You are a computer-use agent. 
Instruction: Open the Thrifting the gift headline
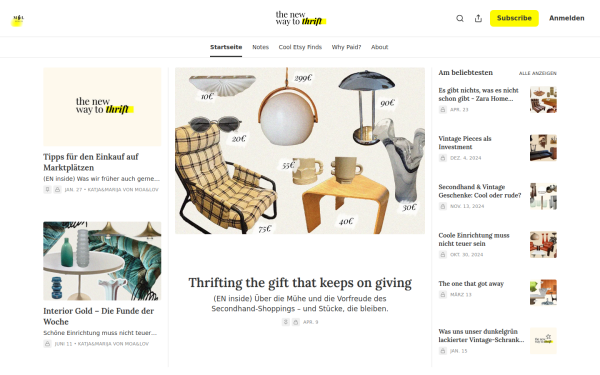tap(300, 283)
